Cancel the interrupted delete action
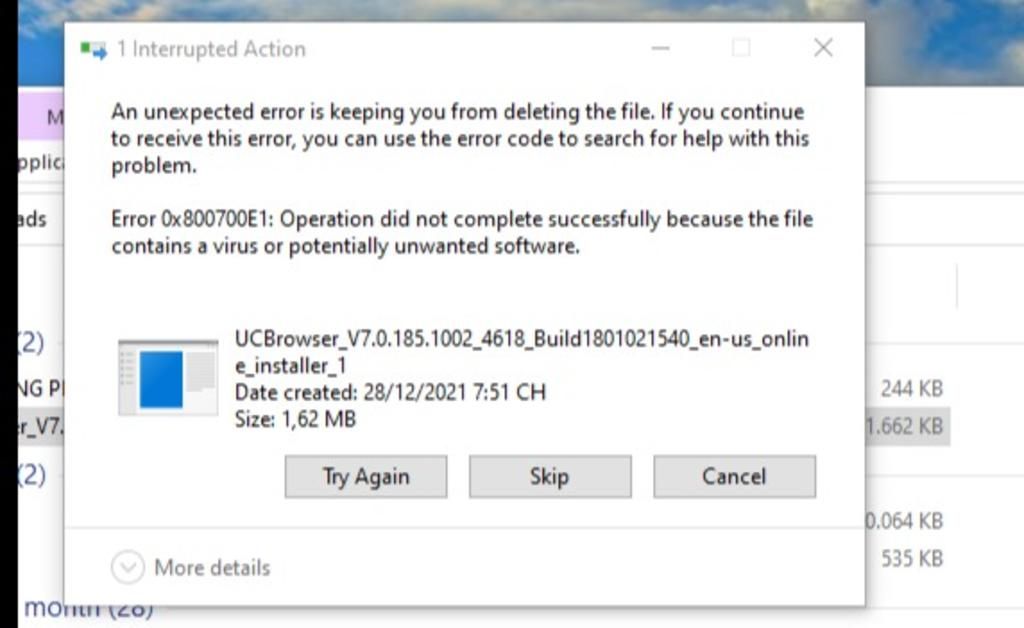The width and height of the screenshot is (1024, 628). (x=734, y=477)
